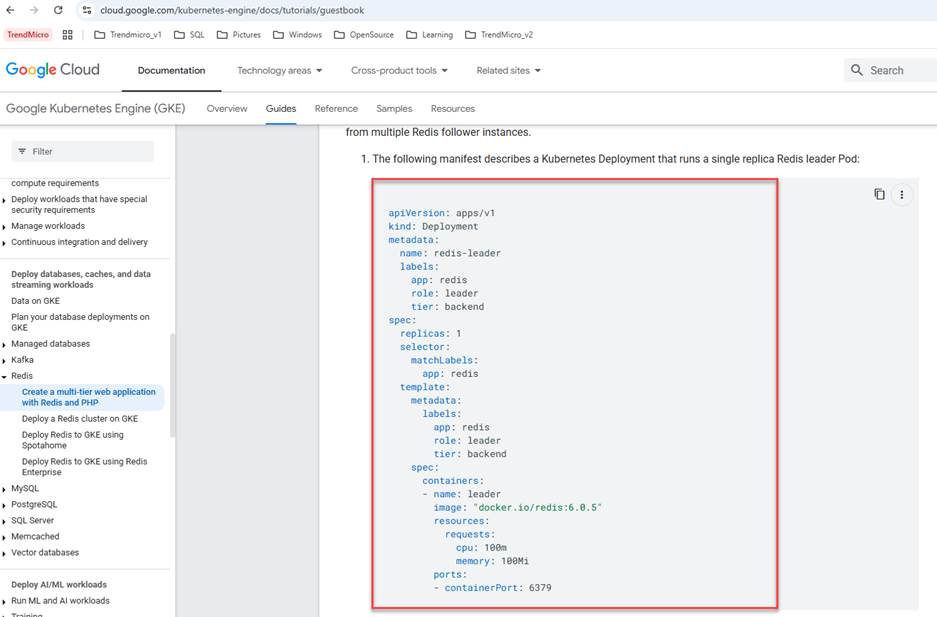Open Deploy Redis to GKE using Spotahome

pos(73,440)
